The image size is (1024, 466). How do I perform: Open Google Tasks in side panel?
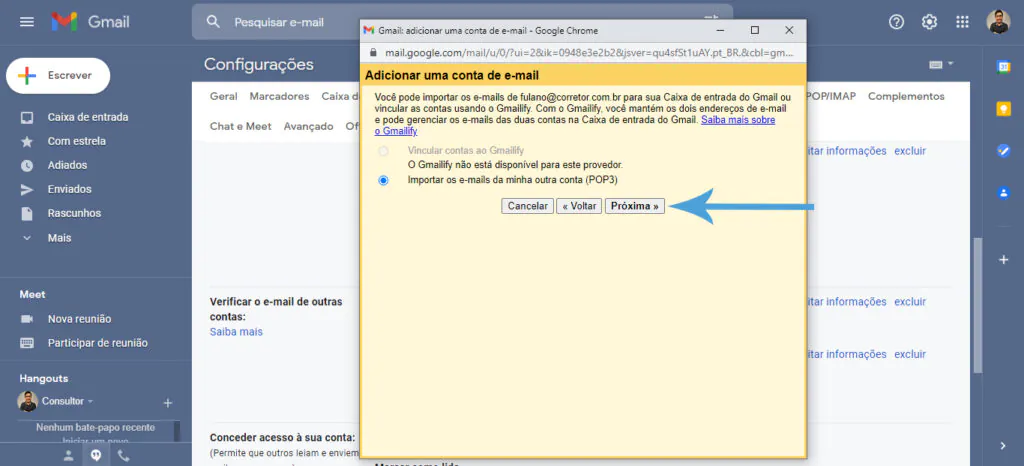point(1003,151)
